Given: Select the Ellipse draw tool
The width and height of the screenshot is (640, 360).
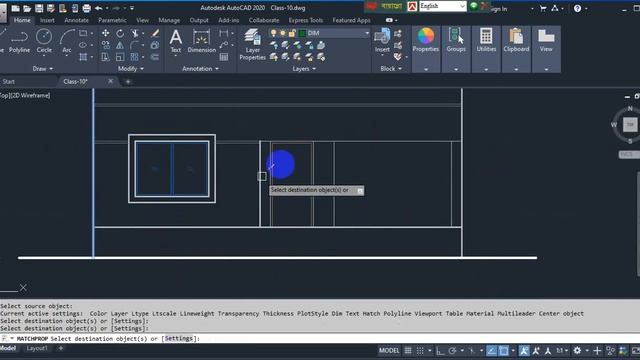Looking at the screenshot, I should pyautogui.click(x=83, y=45).
